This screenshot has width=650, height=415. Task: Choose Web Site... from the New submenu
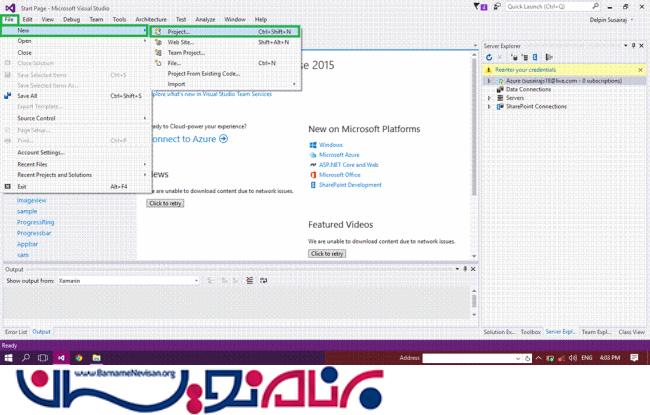coord(226,42)
